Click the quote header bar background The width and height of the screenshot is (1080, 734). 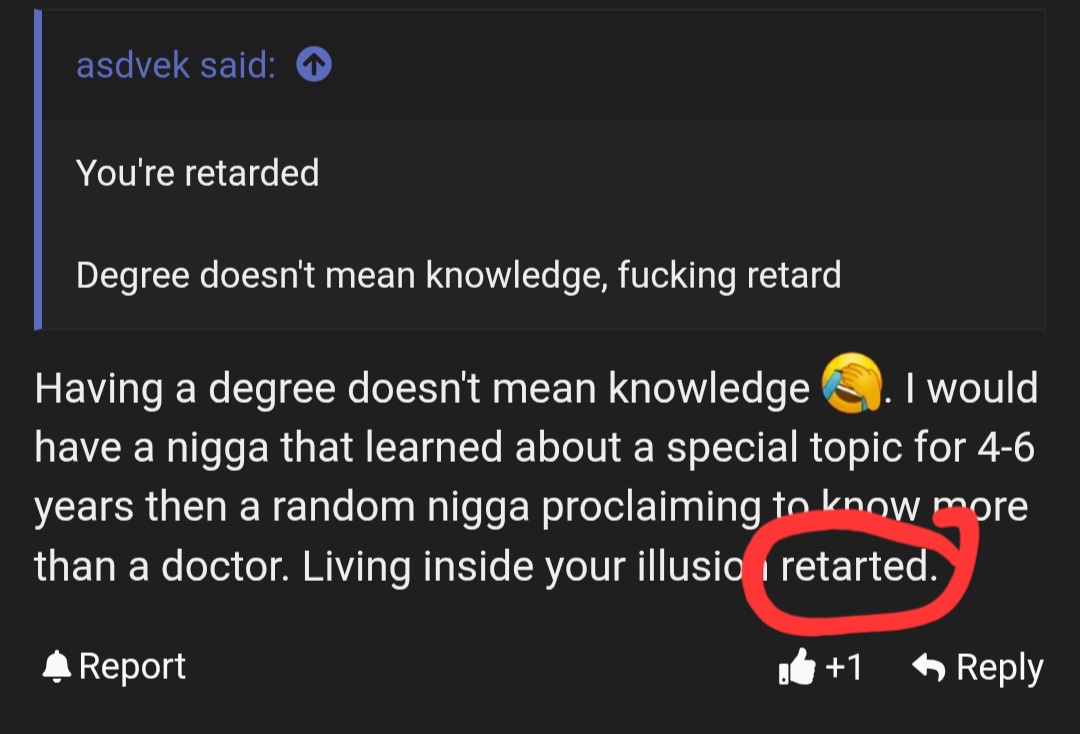[x=543, y=65]
